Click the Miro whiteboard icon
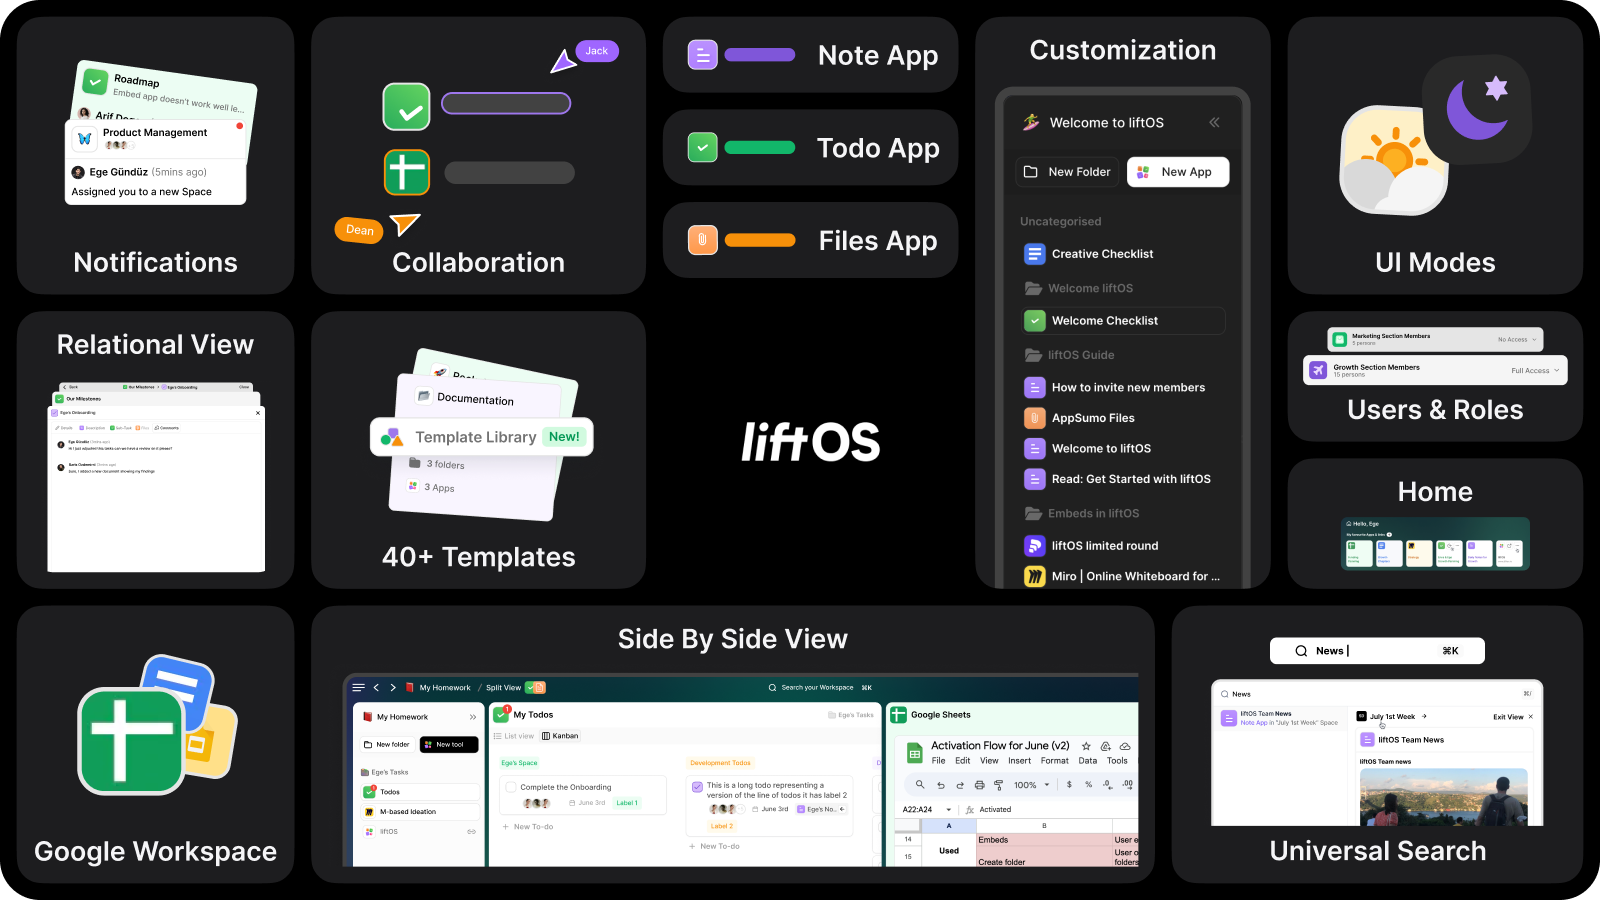Viewport: 1600px width, 900px height. coord(1035,576)
